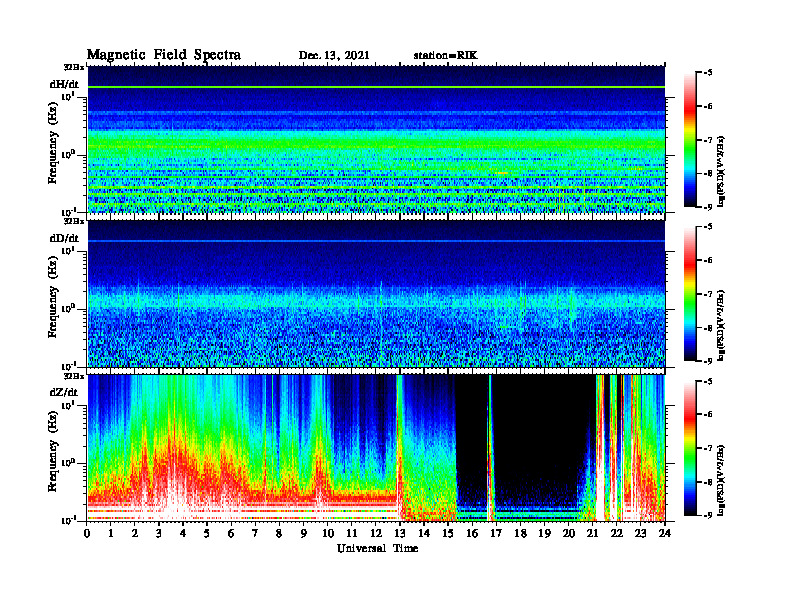Click hour label 5 on the time axis
The height and width of the screenshot is (612, 792).
(207, 534)
